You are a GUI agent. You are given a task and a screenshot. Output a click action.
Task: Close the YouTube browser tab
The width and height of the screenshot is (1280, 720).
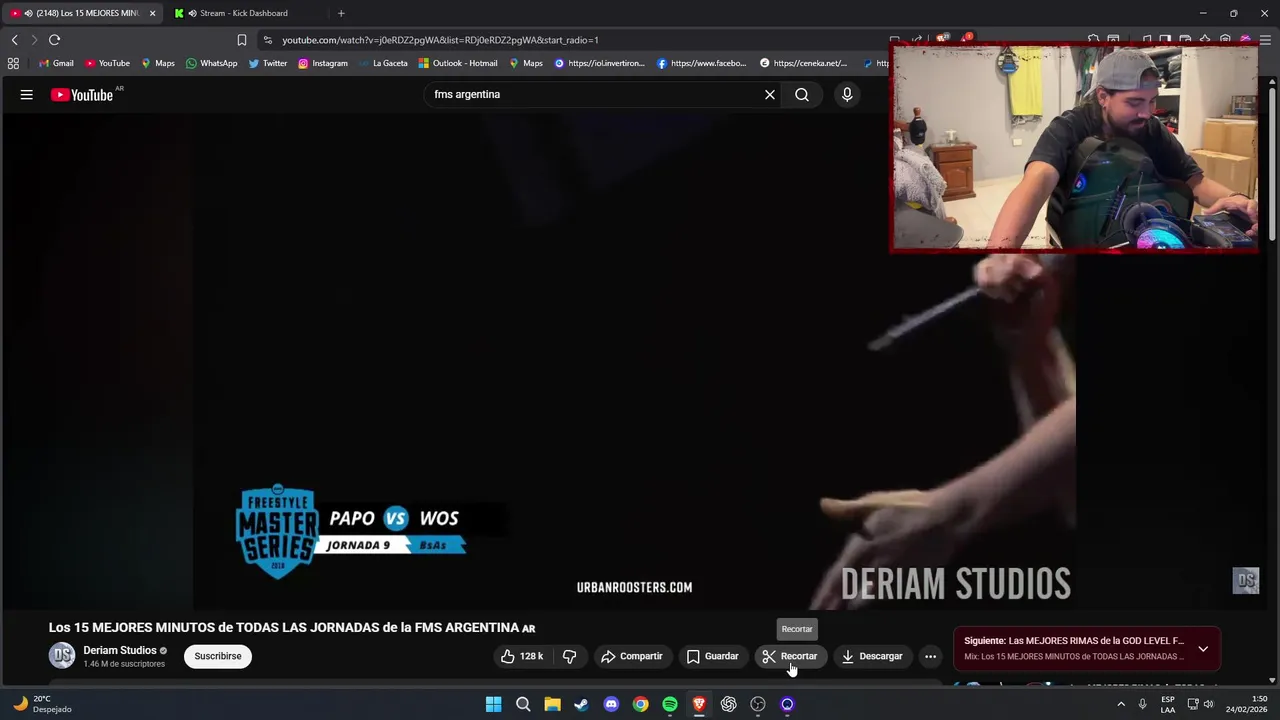pyautogui.click(x=153, y=13)
